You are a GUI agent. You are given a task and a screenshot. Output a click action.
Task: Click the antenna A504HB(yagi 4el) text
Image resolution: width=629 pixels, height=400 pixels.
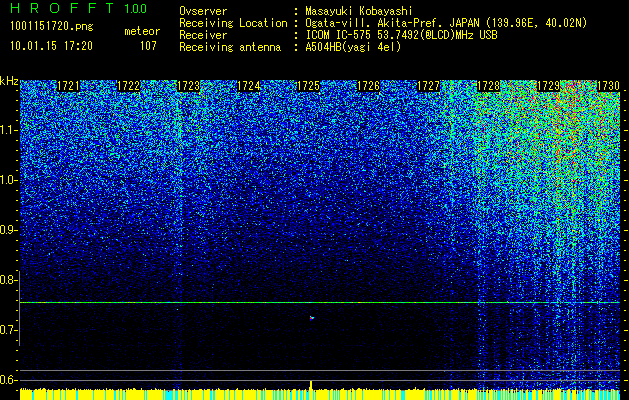coord(353,47)
